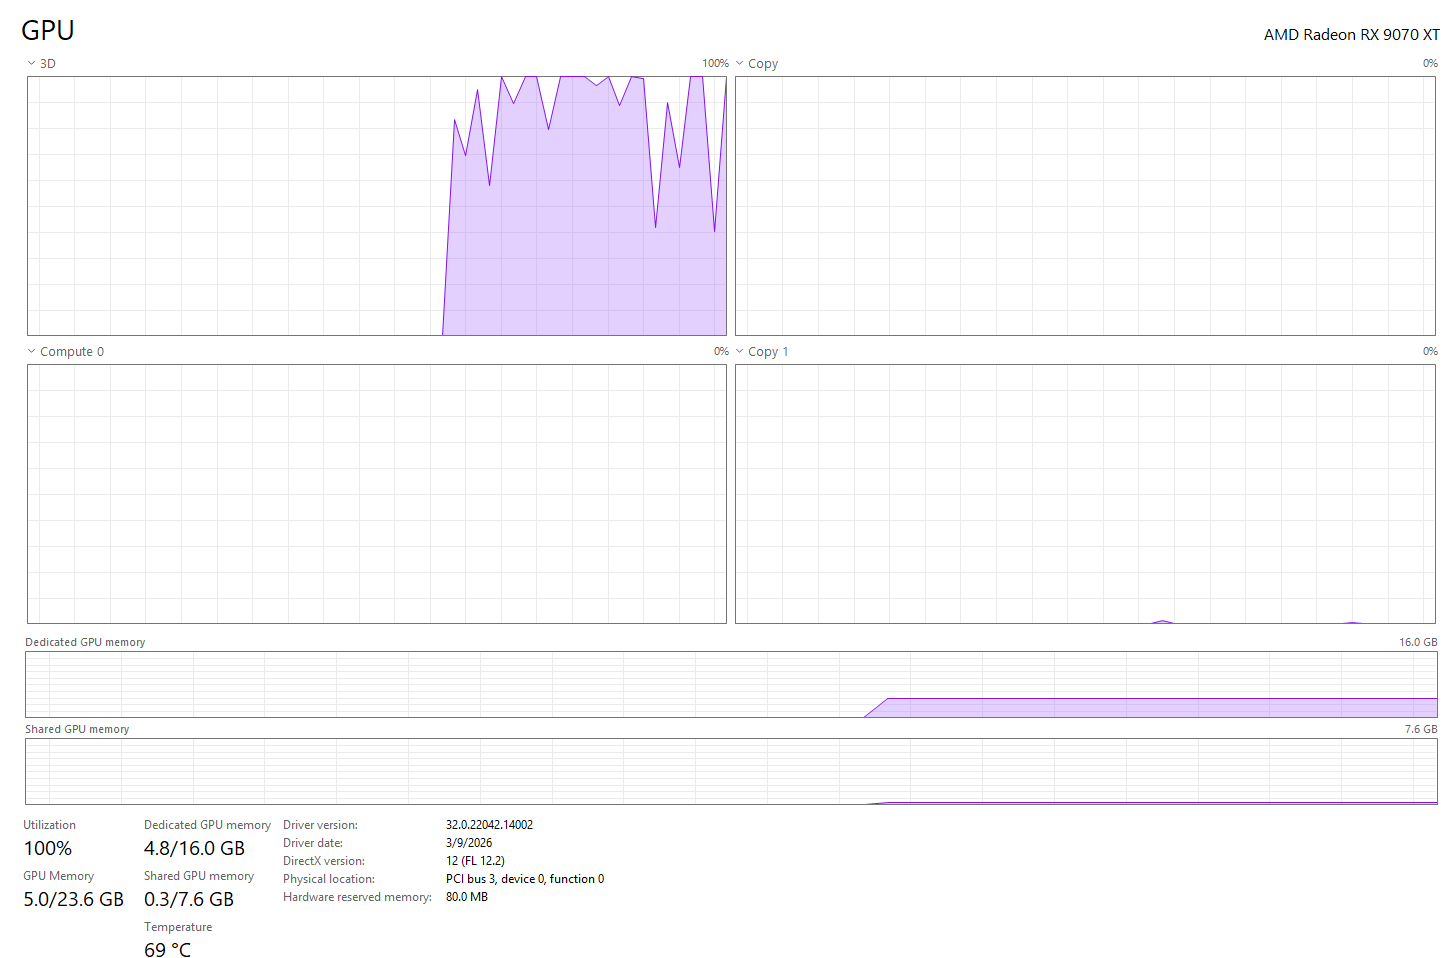Image resolution: width=1455 pixels, height=958 pixels.
Task: Click the Shared GPU memory usage graph
Action: (731, 771)
